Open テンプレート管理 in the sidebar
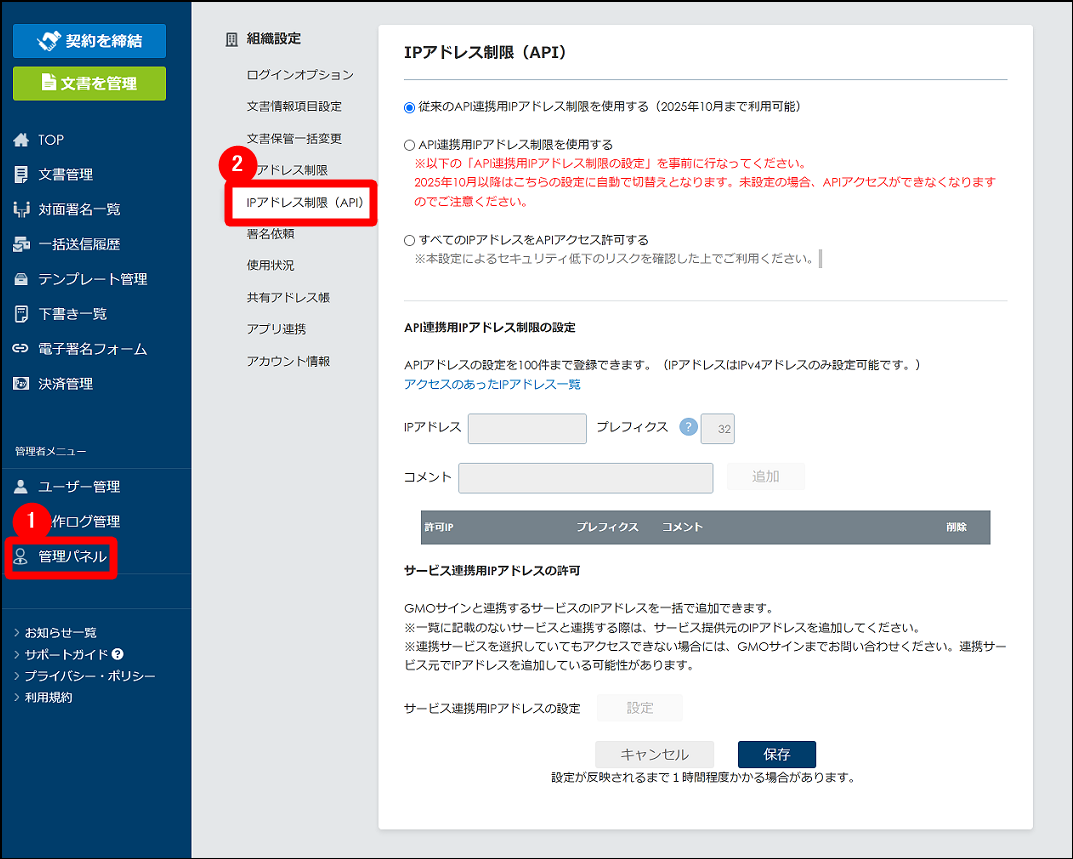 point(95,279)
